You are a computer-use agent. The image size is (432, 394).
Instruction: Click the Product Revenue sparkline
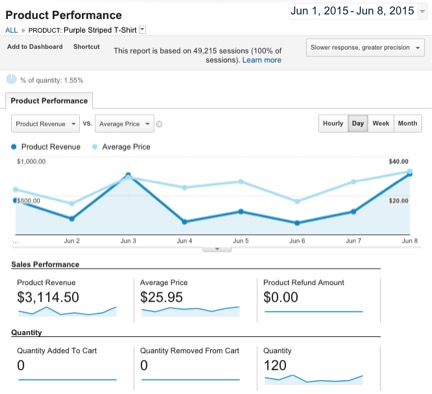click(67, 311)
